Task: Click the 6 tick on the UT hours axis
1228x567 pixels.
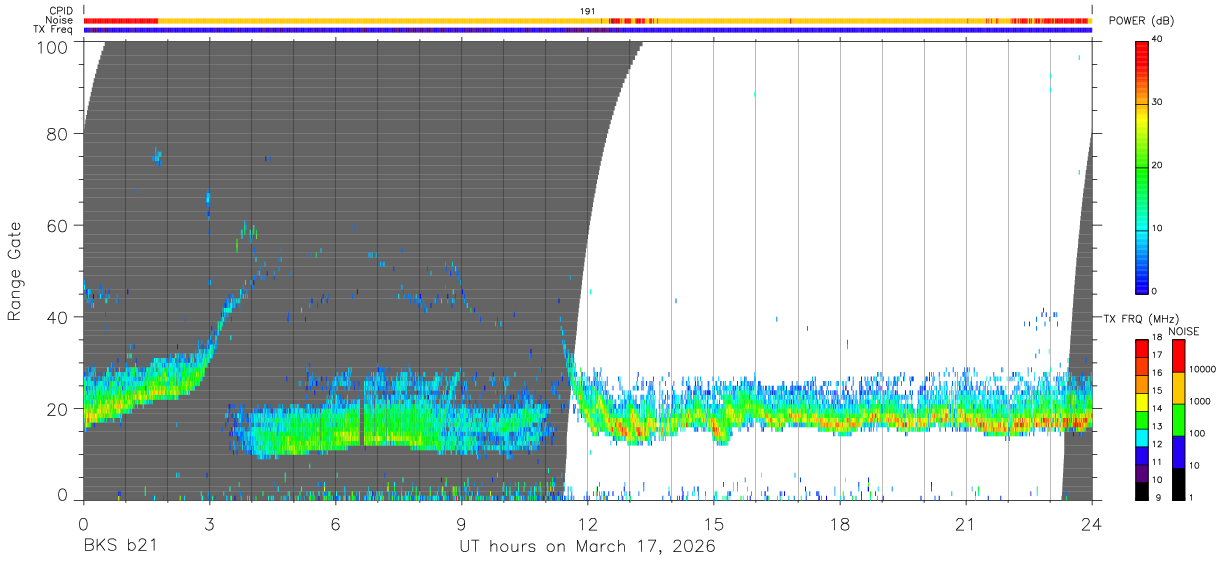Action: 335,523
